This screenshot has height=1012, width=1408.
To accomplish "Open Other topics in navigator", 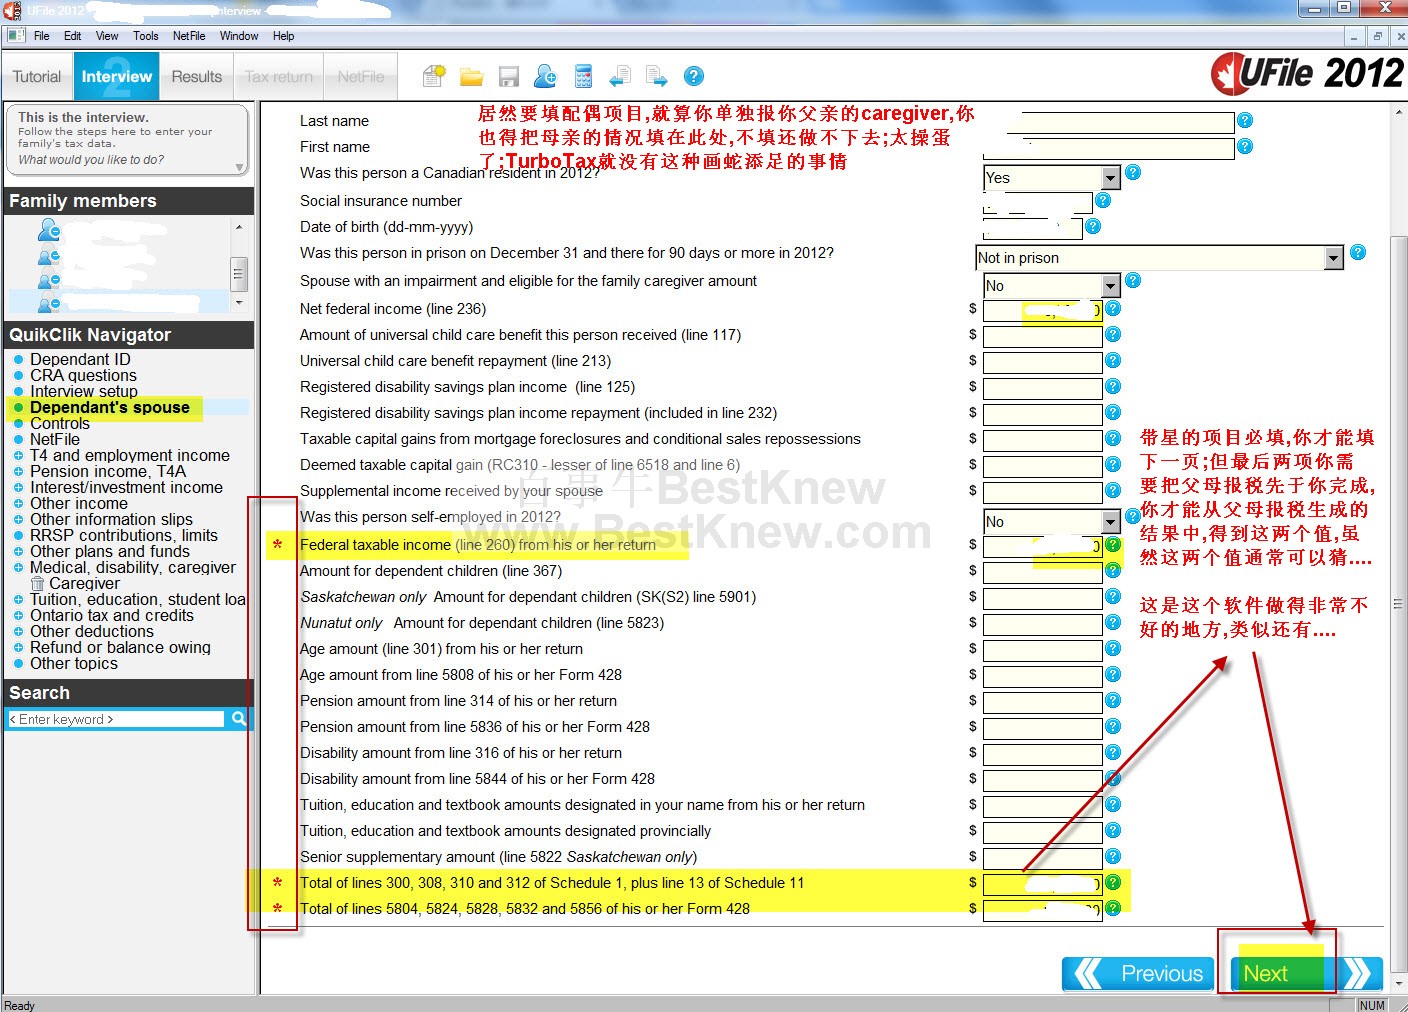I will point(74,664).
